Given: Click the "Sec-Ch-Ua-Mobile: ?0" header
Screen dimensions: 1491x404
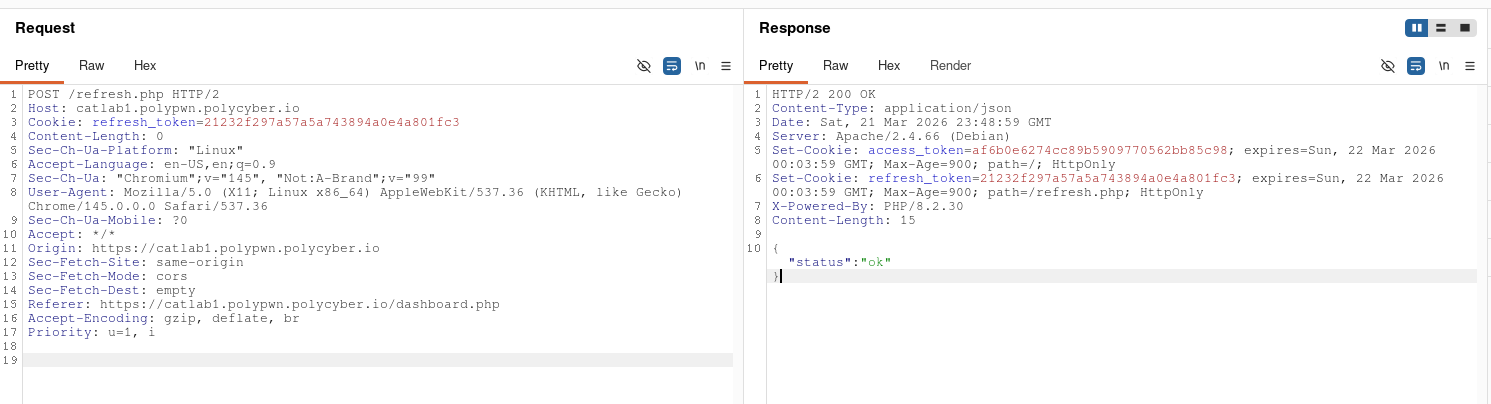Looking at the screenshot, I should (107, 220).
